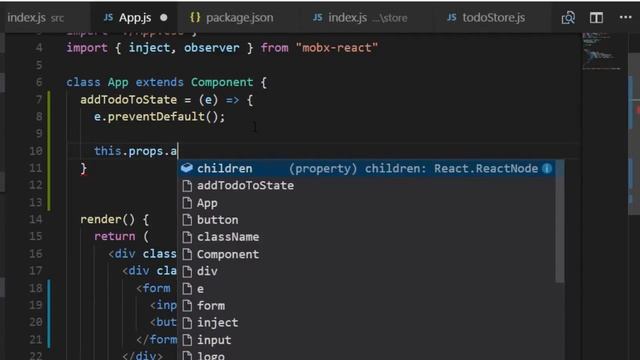Click the observer import name
The height and width of the screenshot is (360, 640).
(x=211, y=48)
